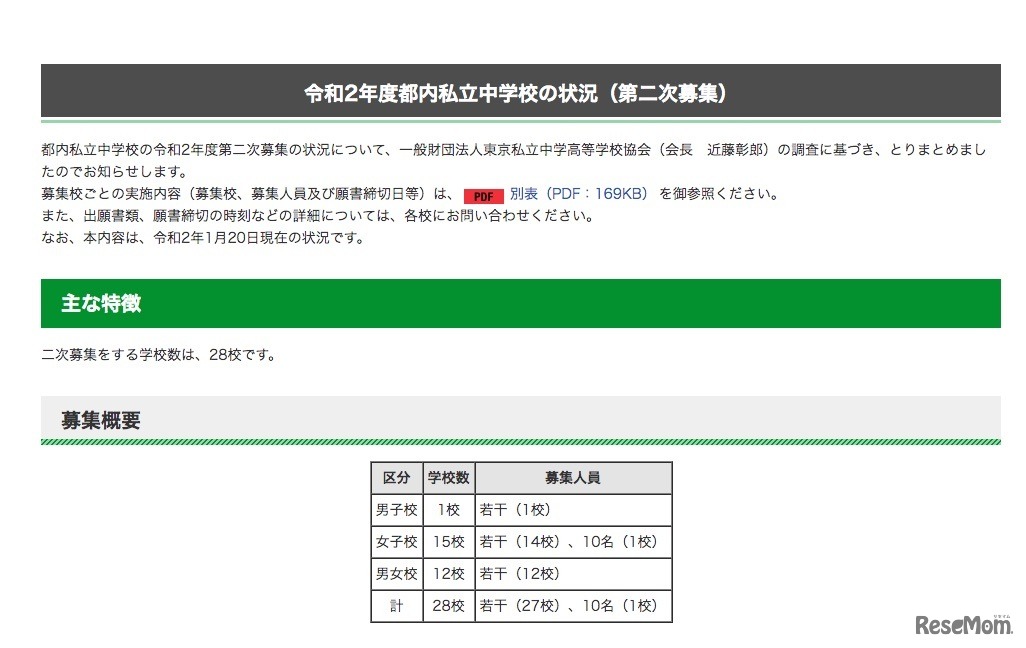The image size is (1026, 648).
Task: Click the 計 row in the table
Action: click(397, 605)
